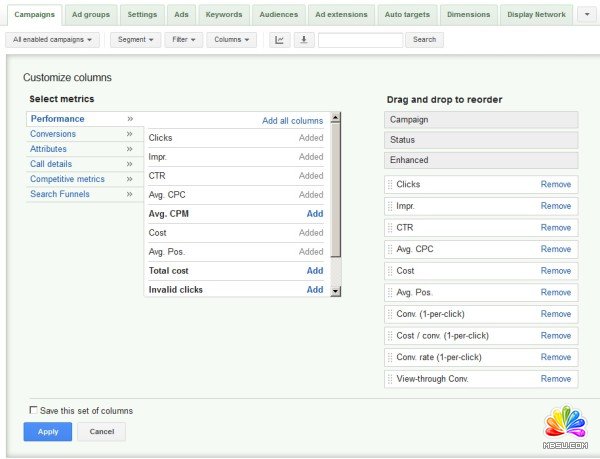Click the overflow arrow after Display Network tab
This screenshot has width=600, height=459.
(x=585, y=16)
